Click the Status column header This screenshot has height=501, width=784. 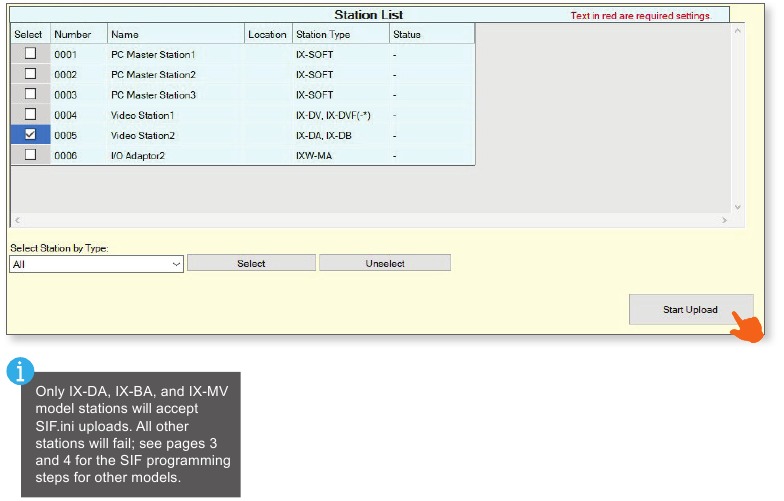[430, 34]
